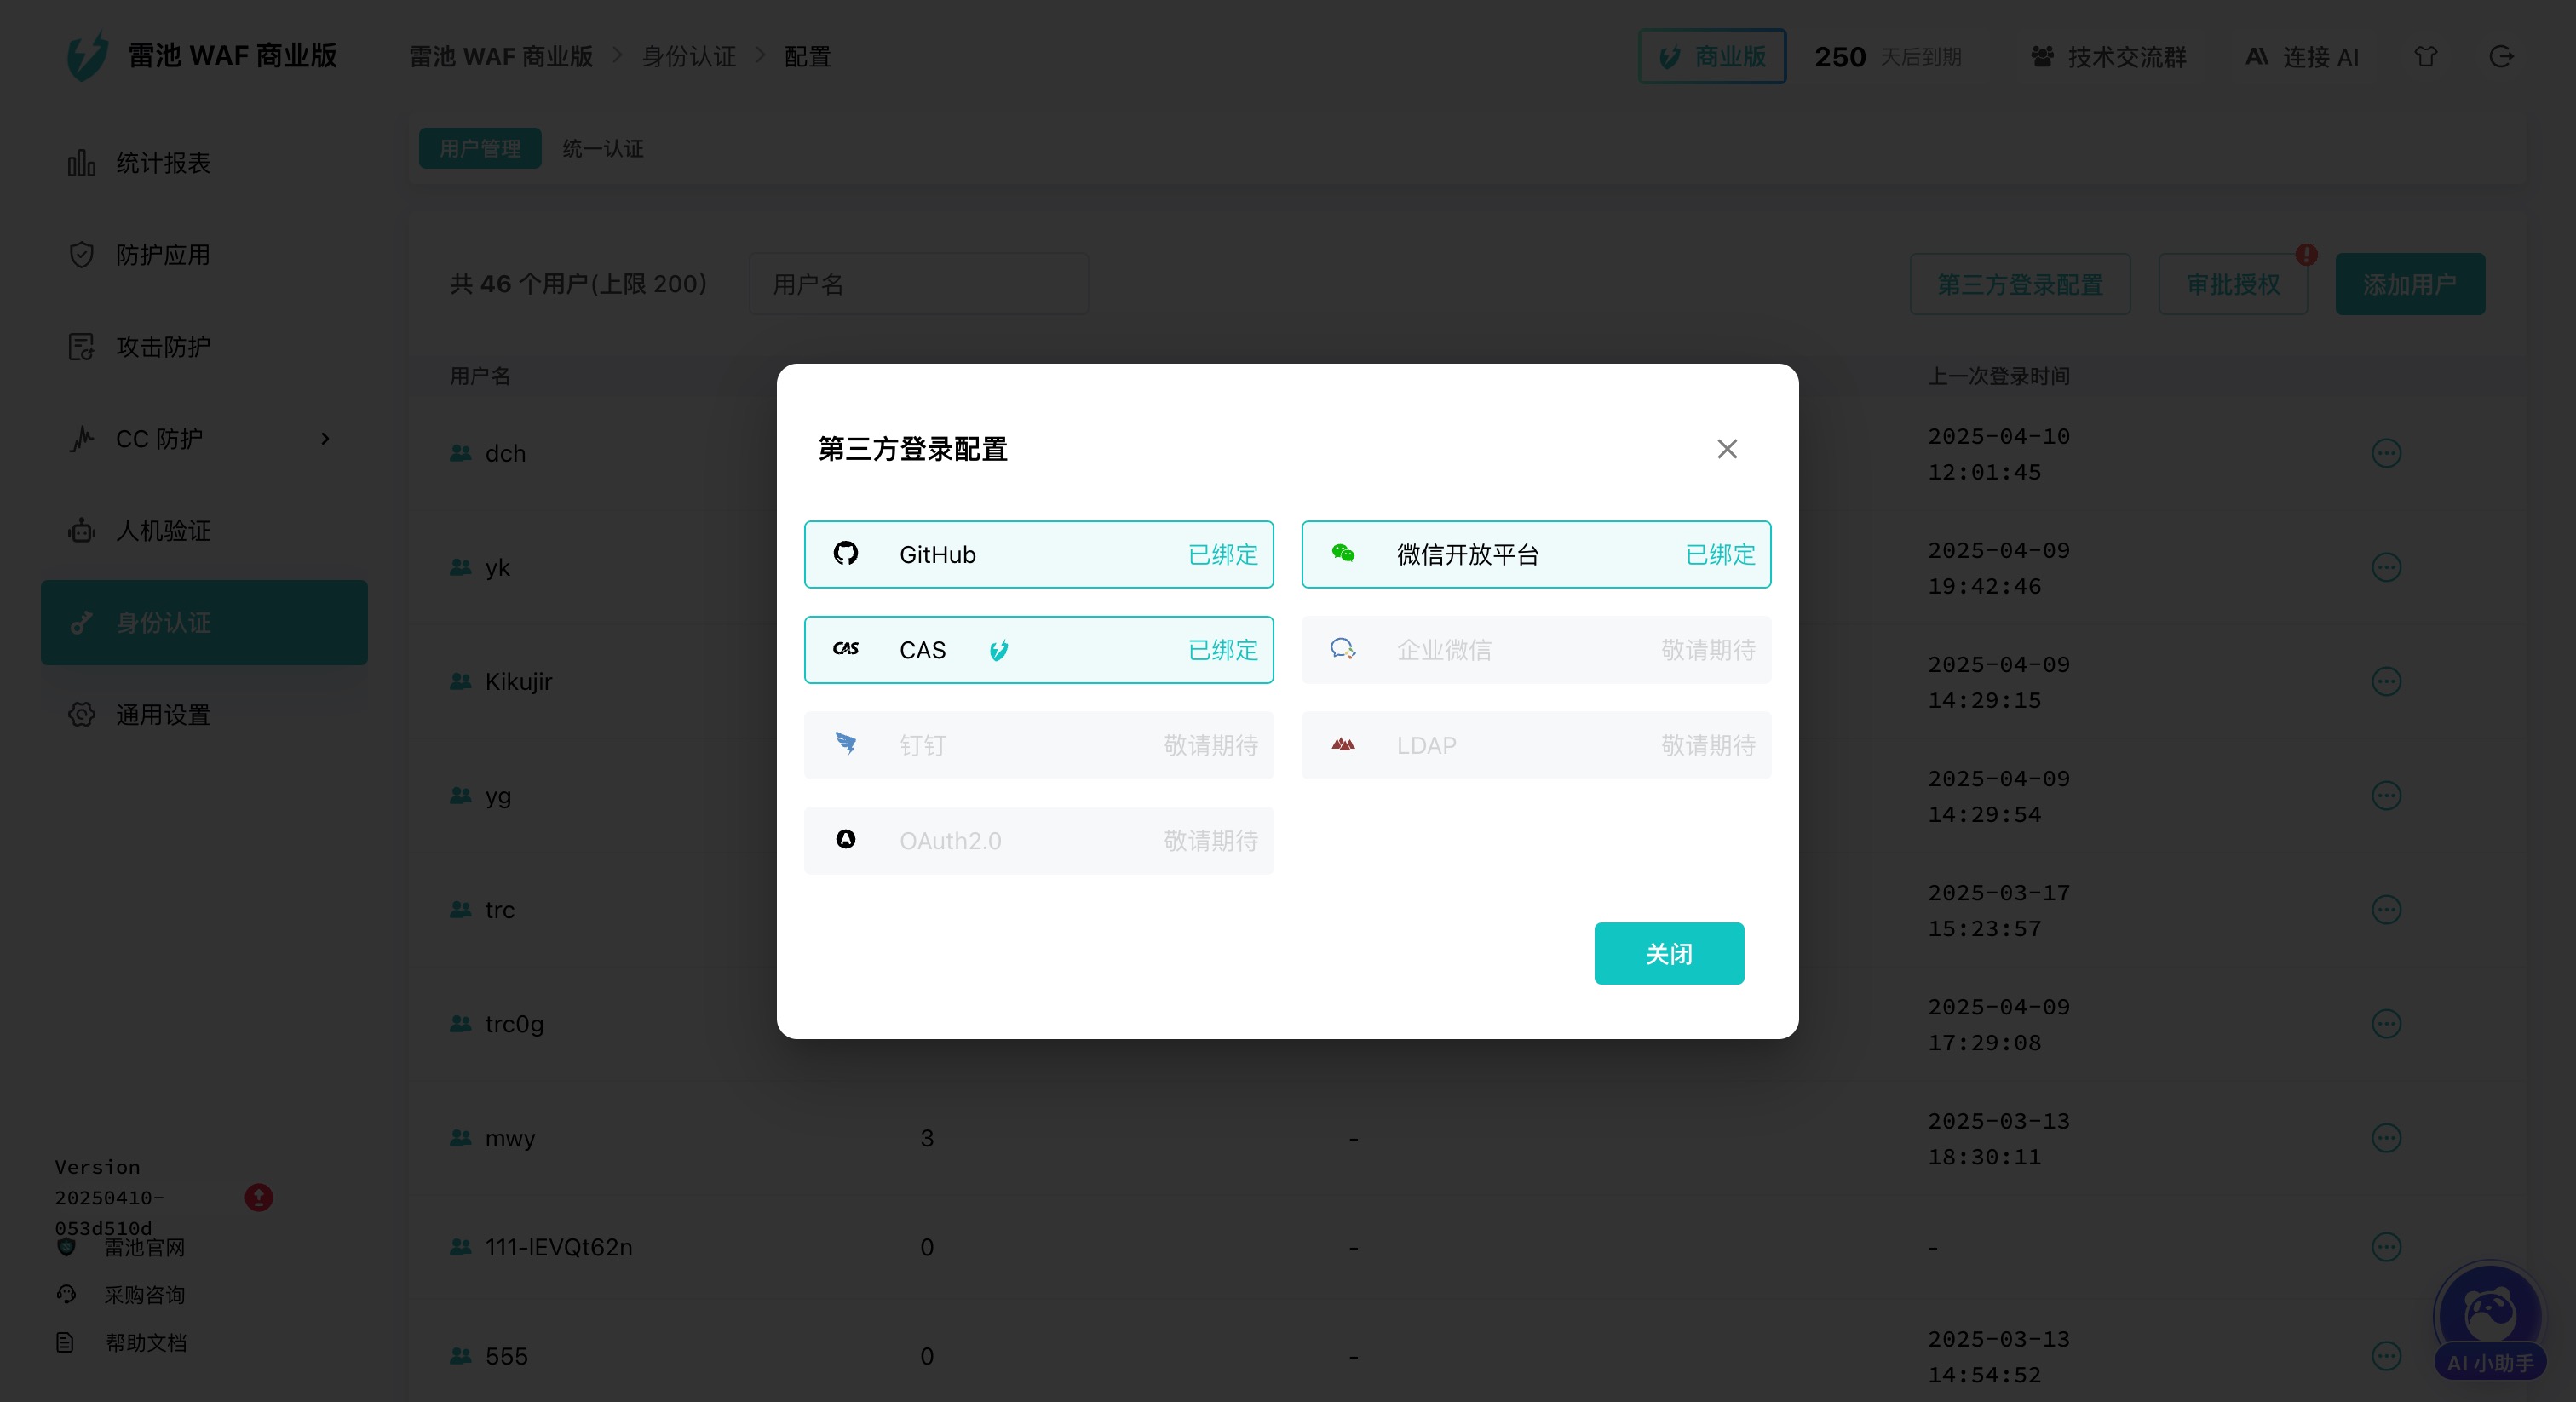This screenshot has width=2576, height=1402.
Task: Click the shield badge beside CAS
Action: point(998,651)
